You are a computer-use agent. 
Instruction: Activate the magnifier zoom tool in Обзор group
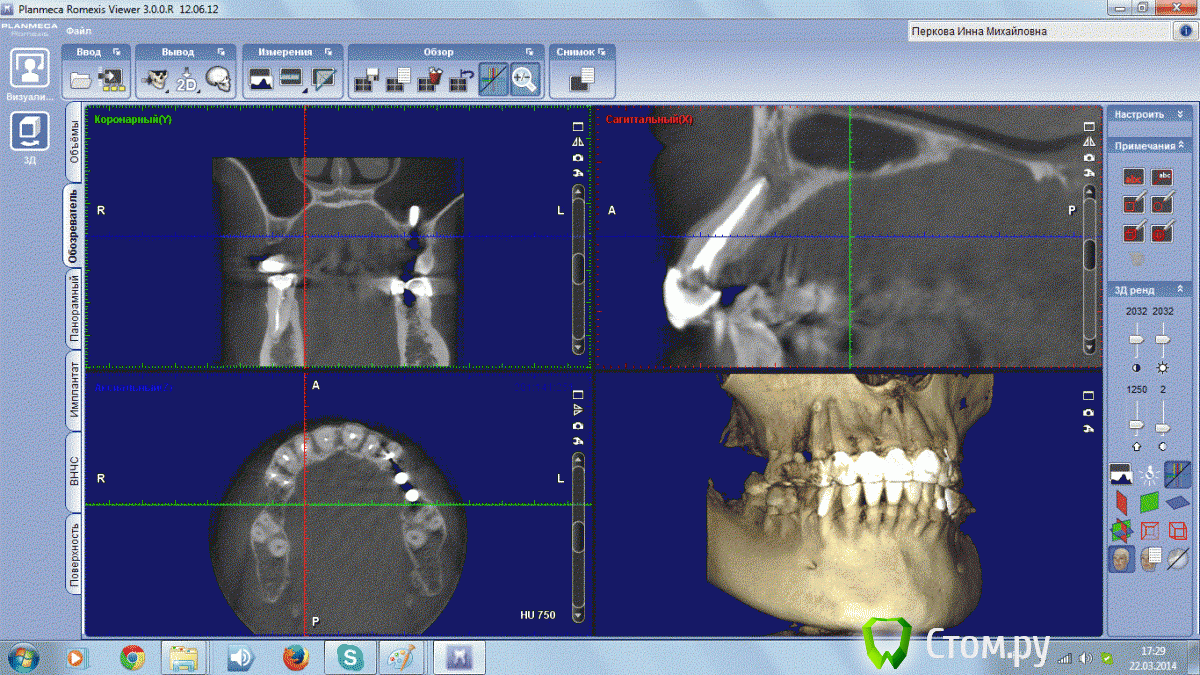tap(524, 80)
